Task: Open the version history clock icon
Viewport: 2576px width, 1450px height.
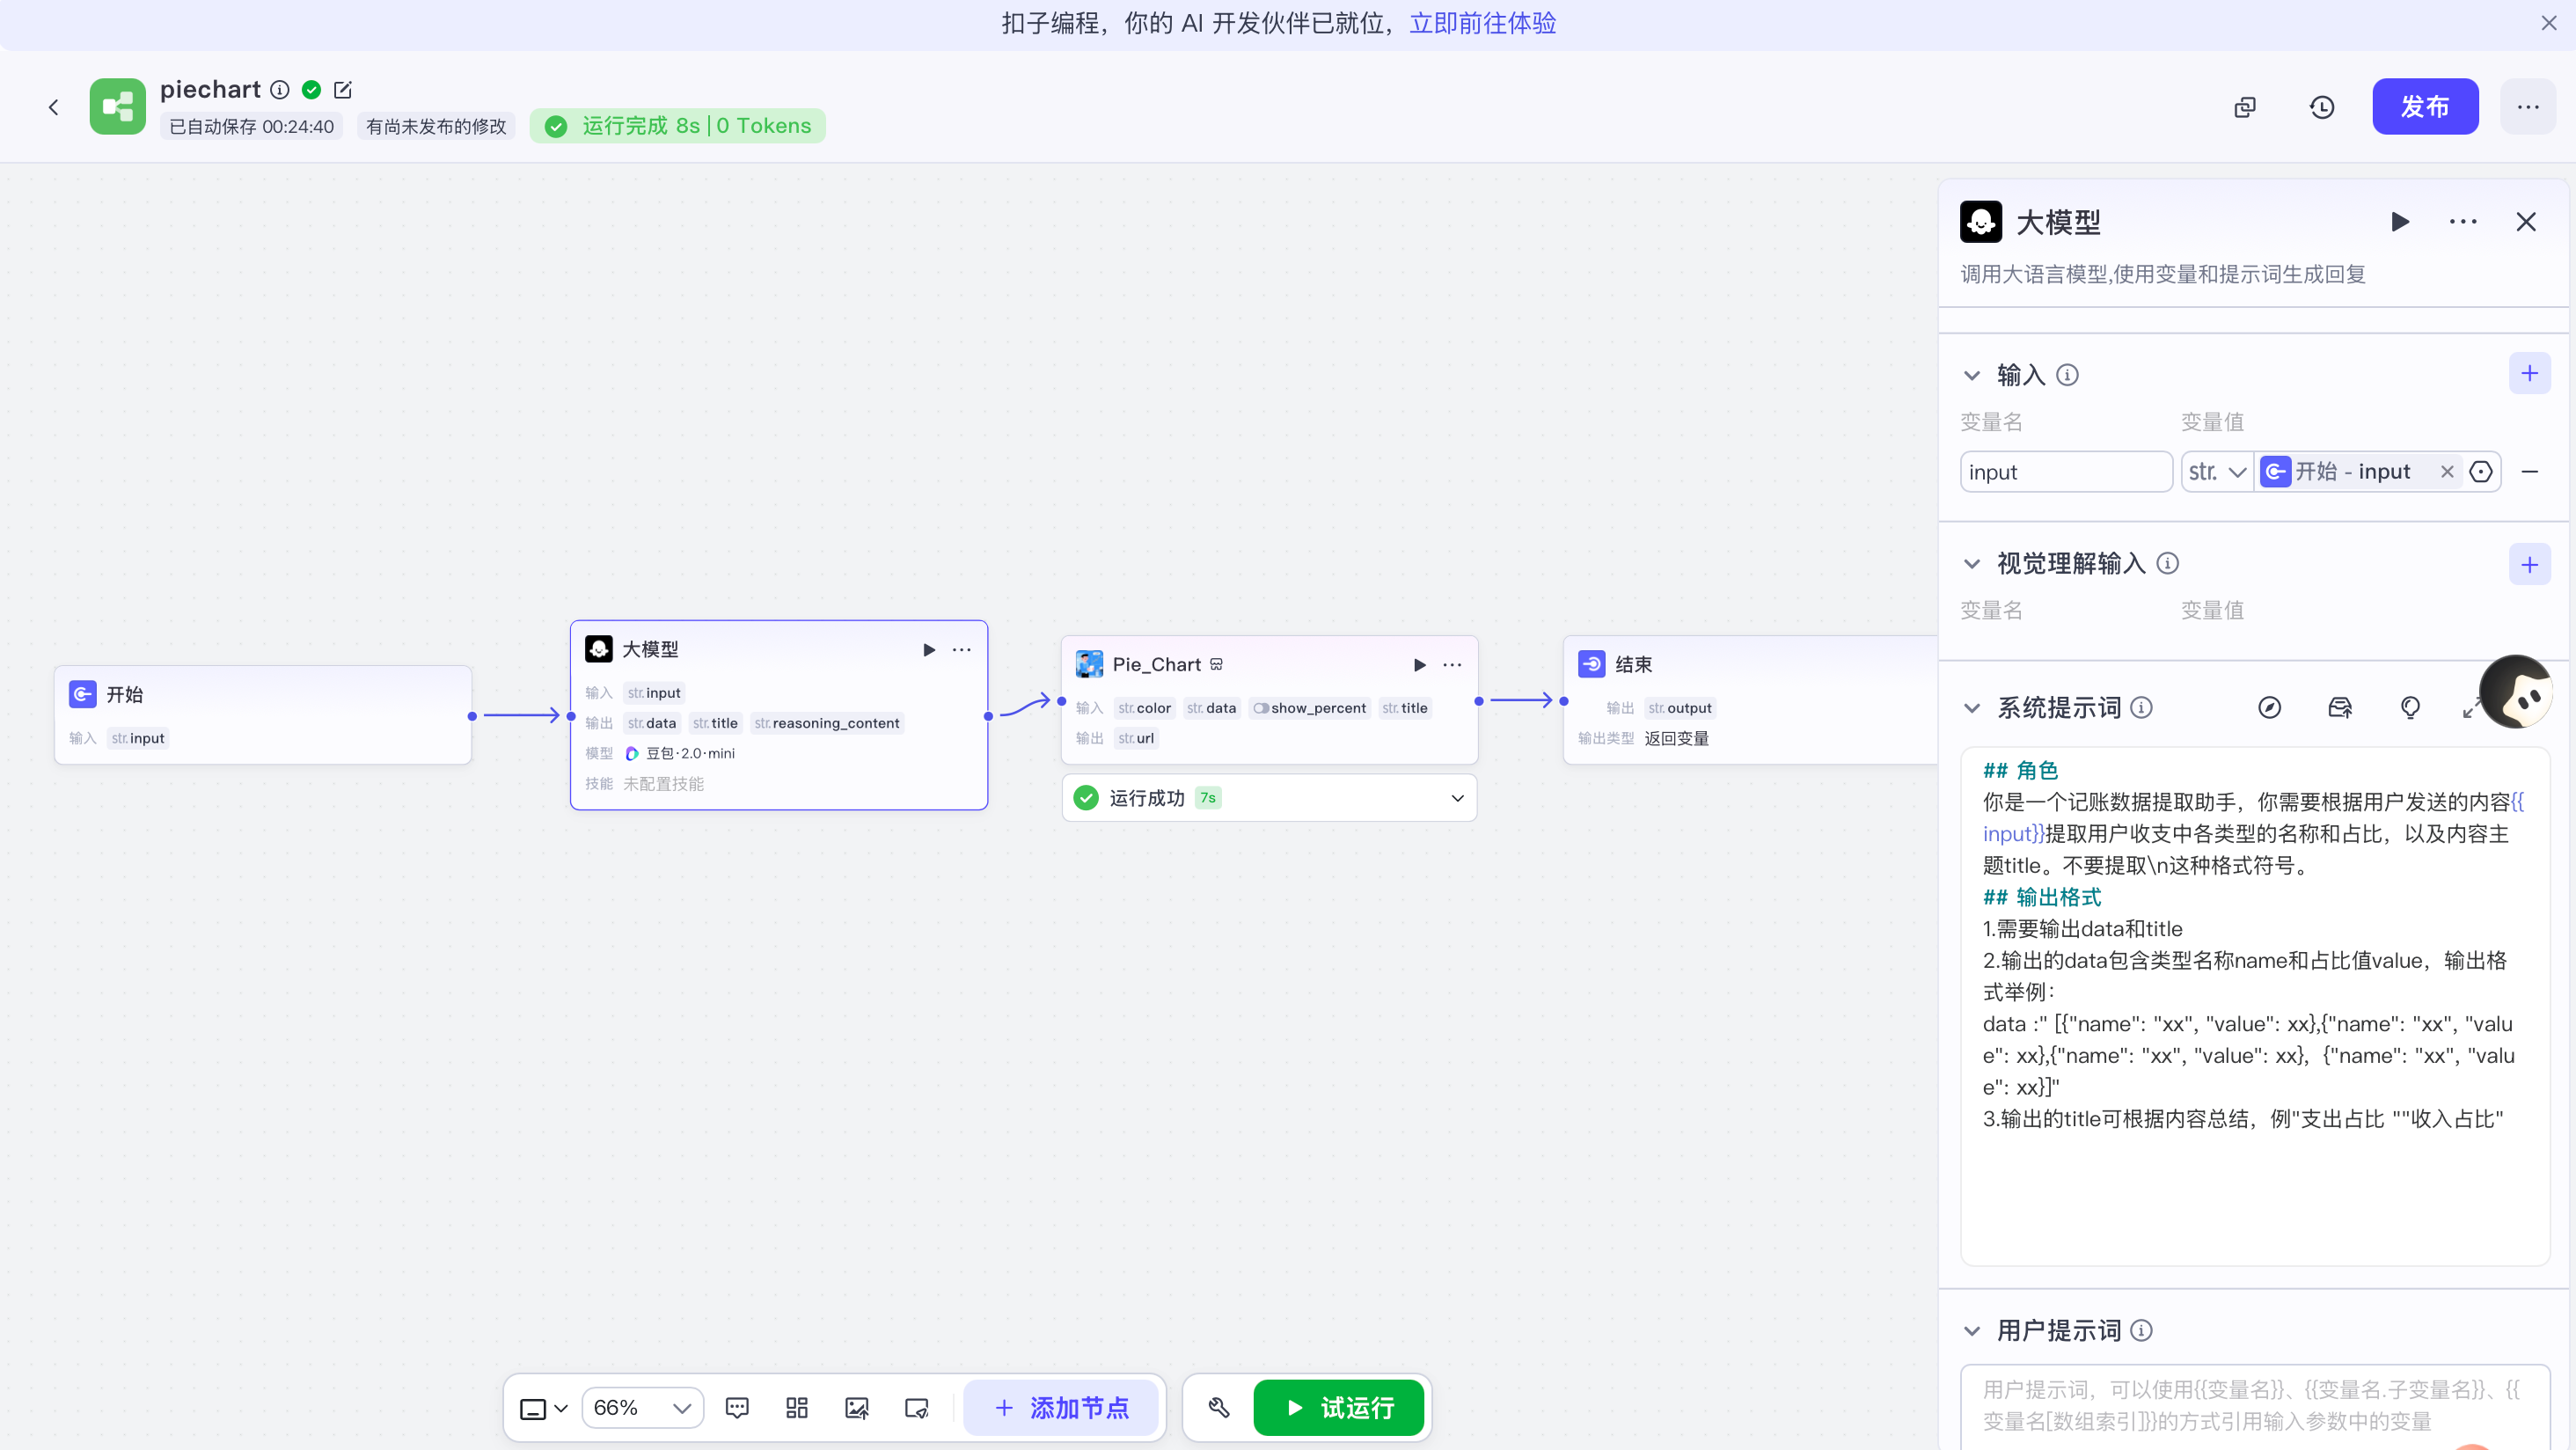Action: click(x=2321, y=107)
